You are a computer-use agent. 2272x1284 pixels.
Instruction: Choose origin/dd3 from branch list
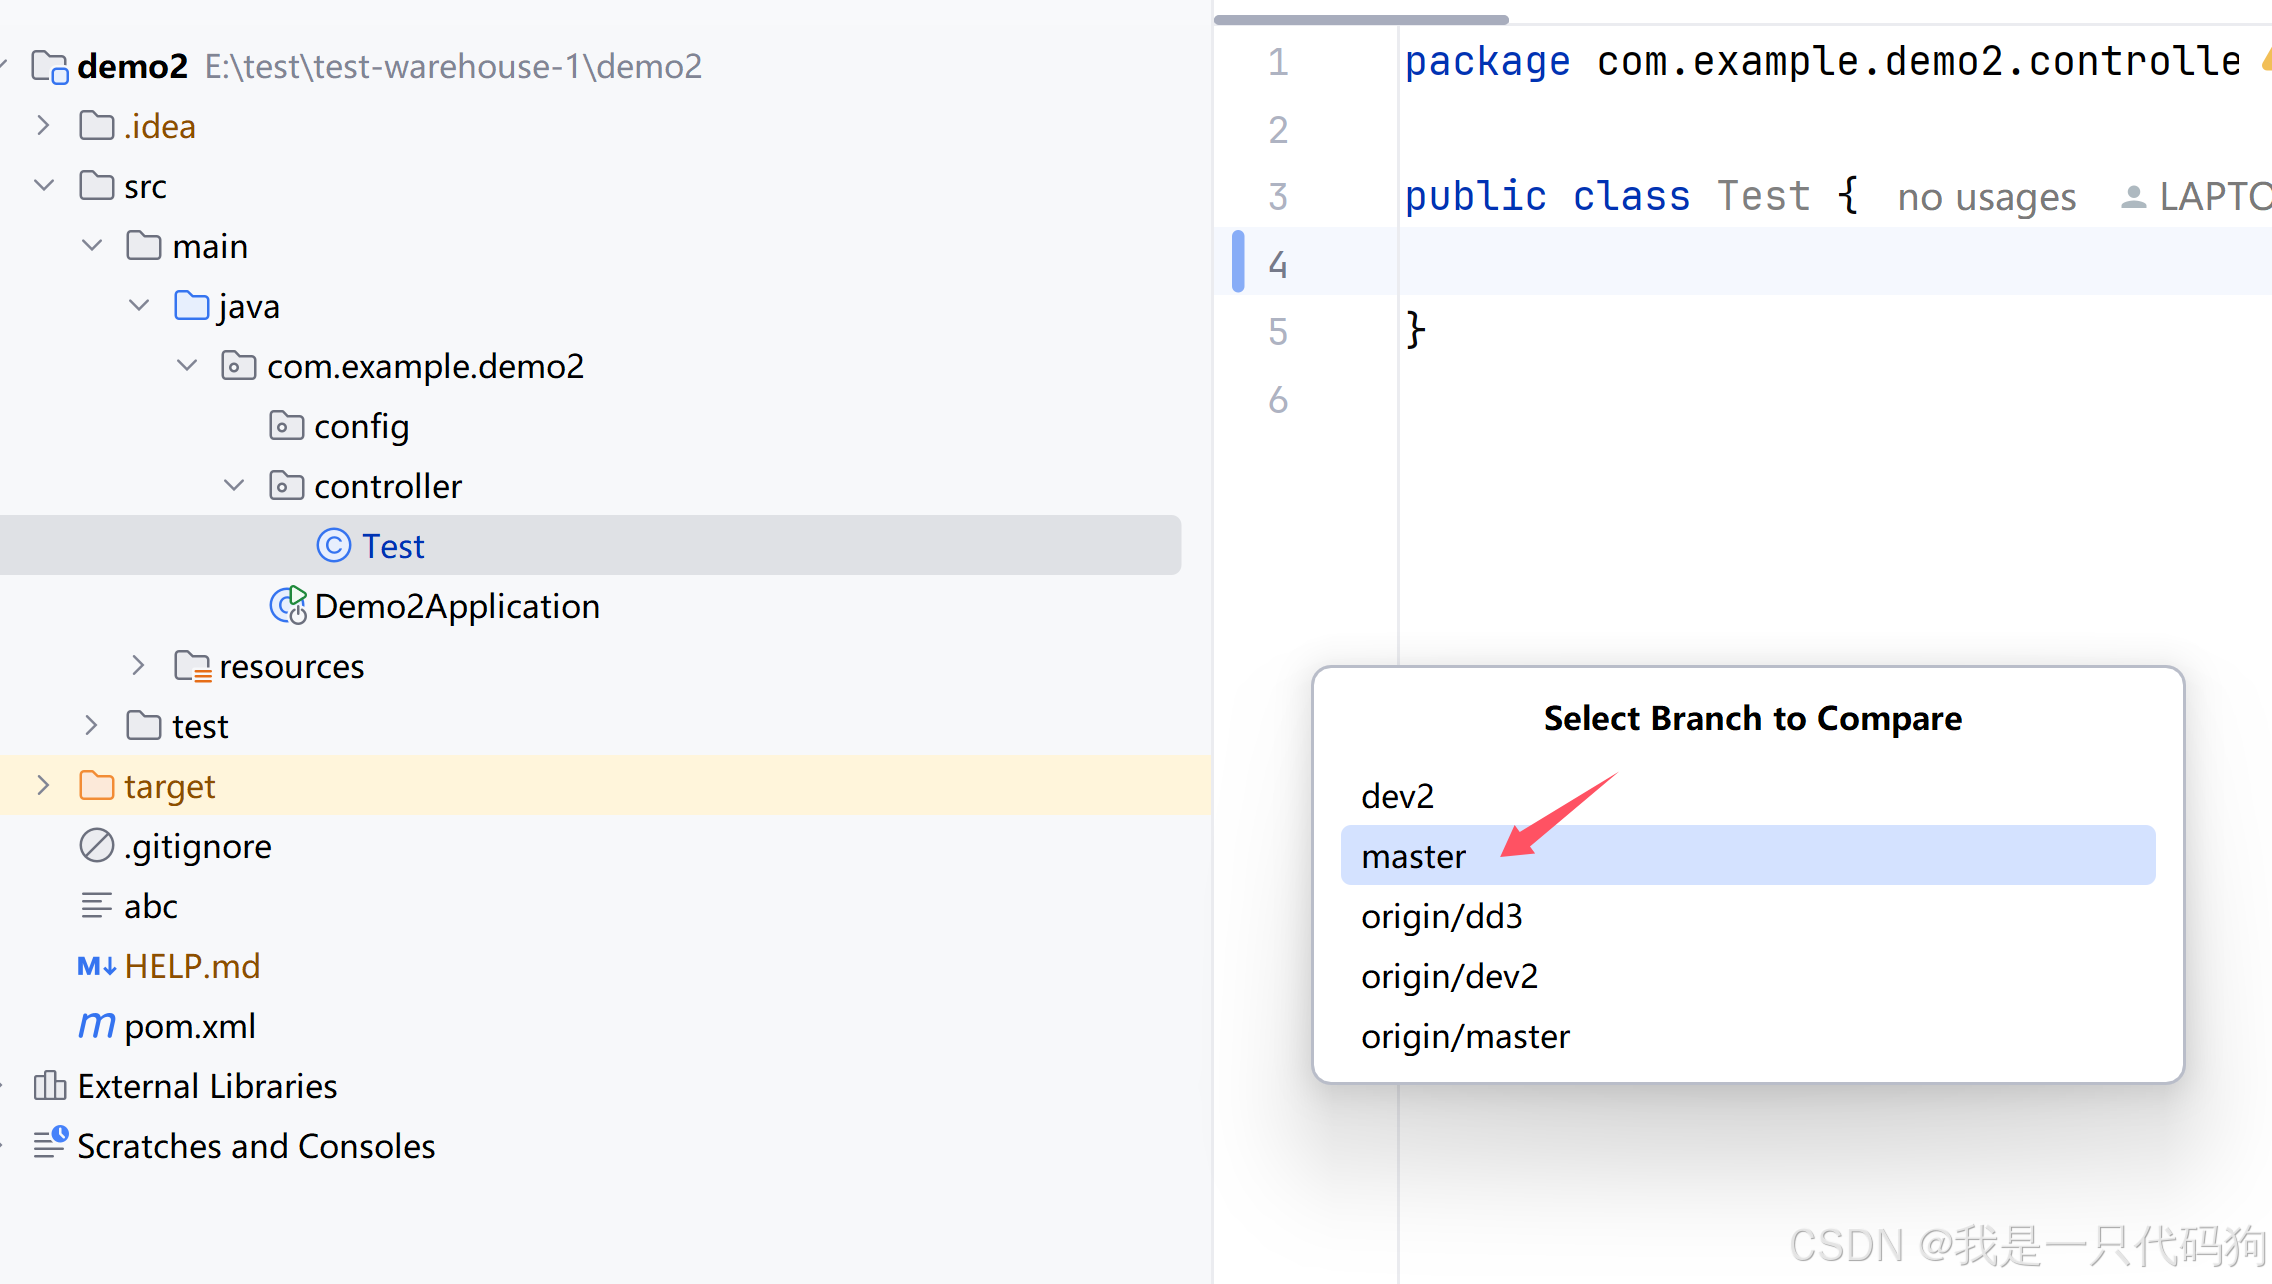(x=1441, y=916)
